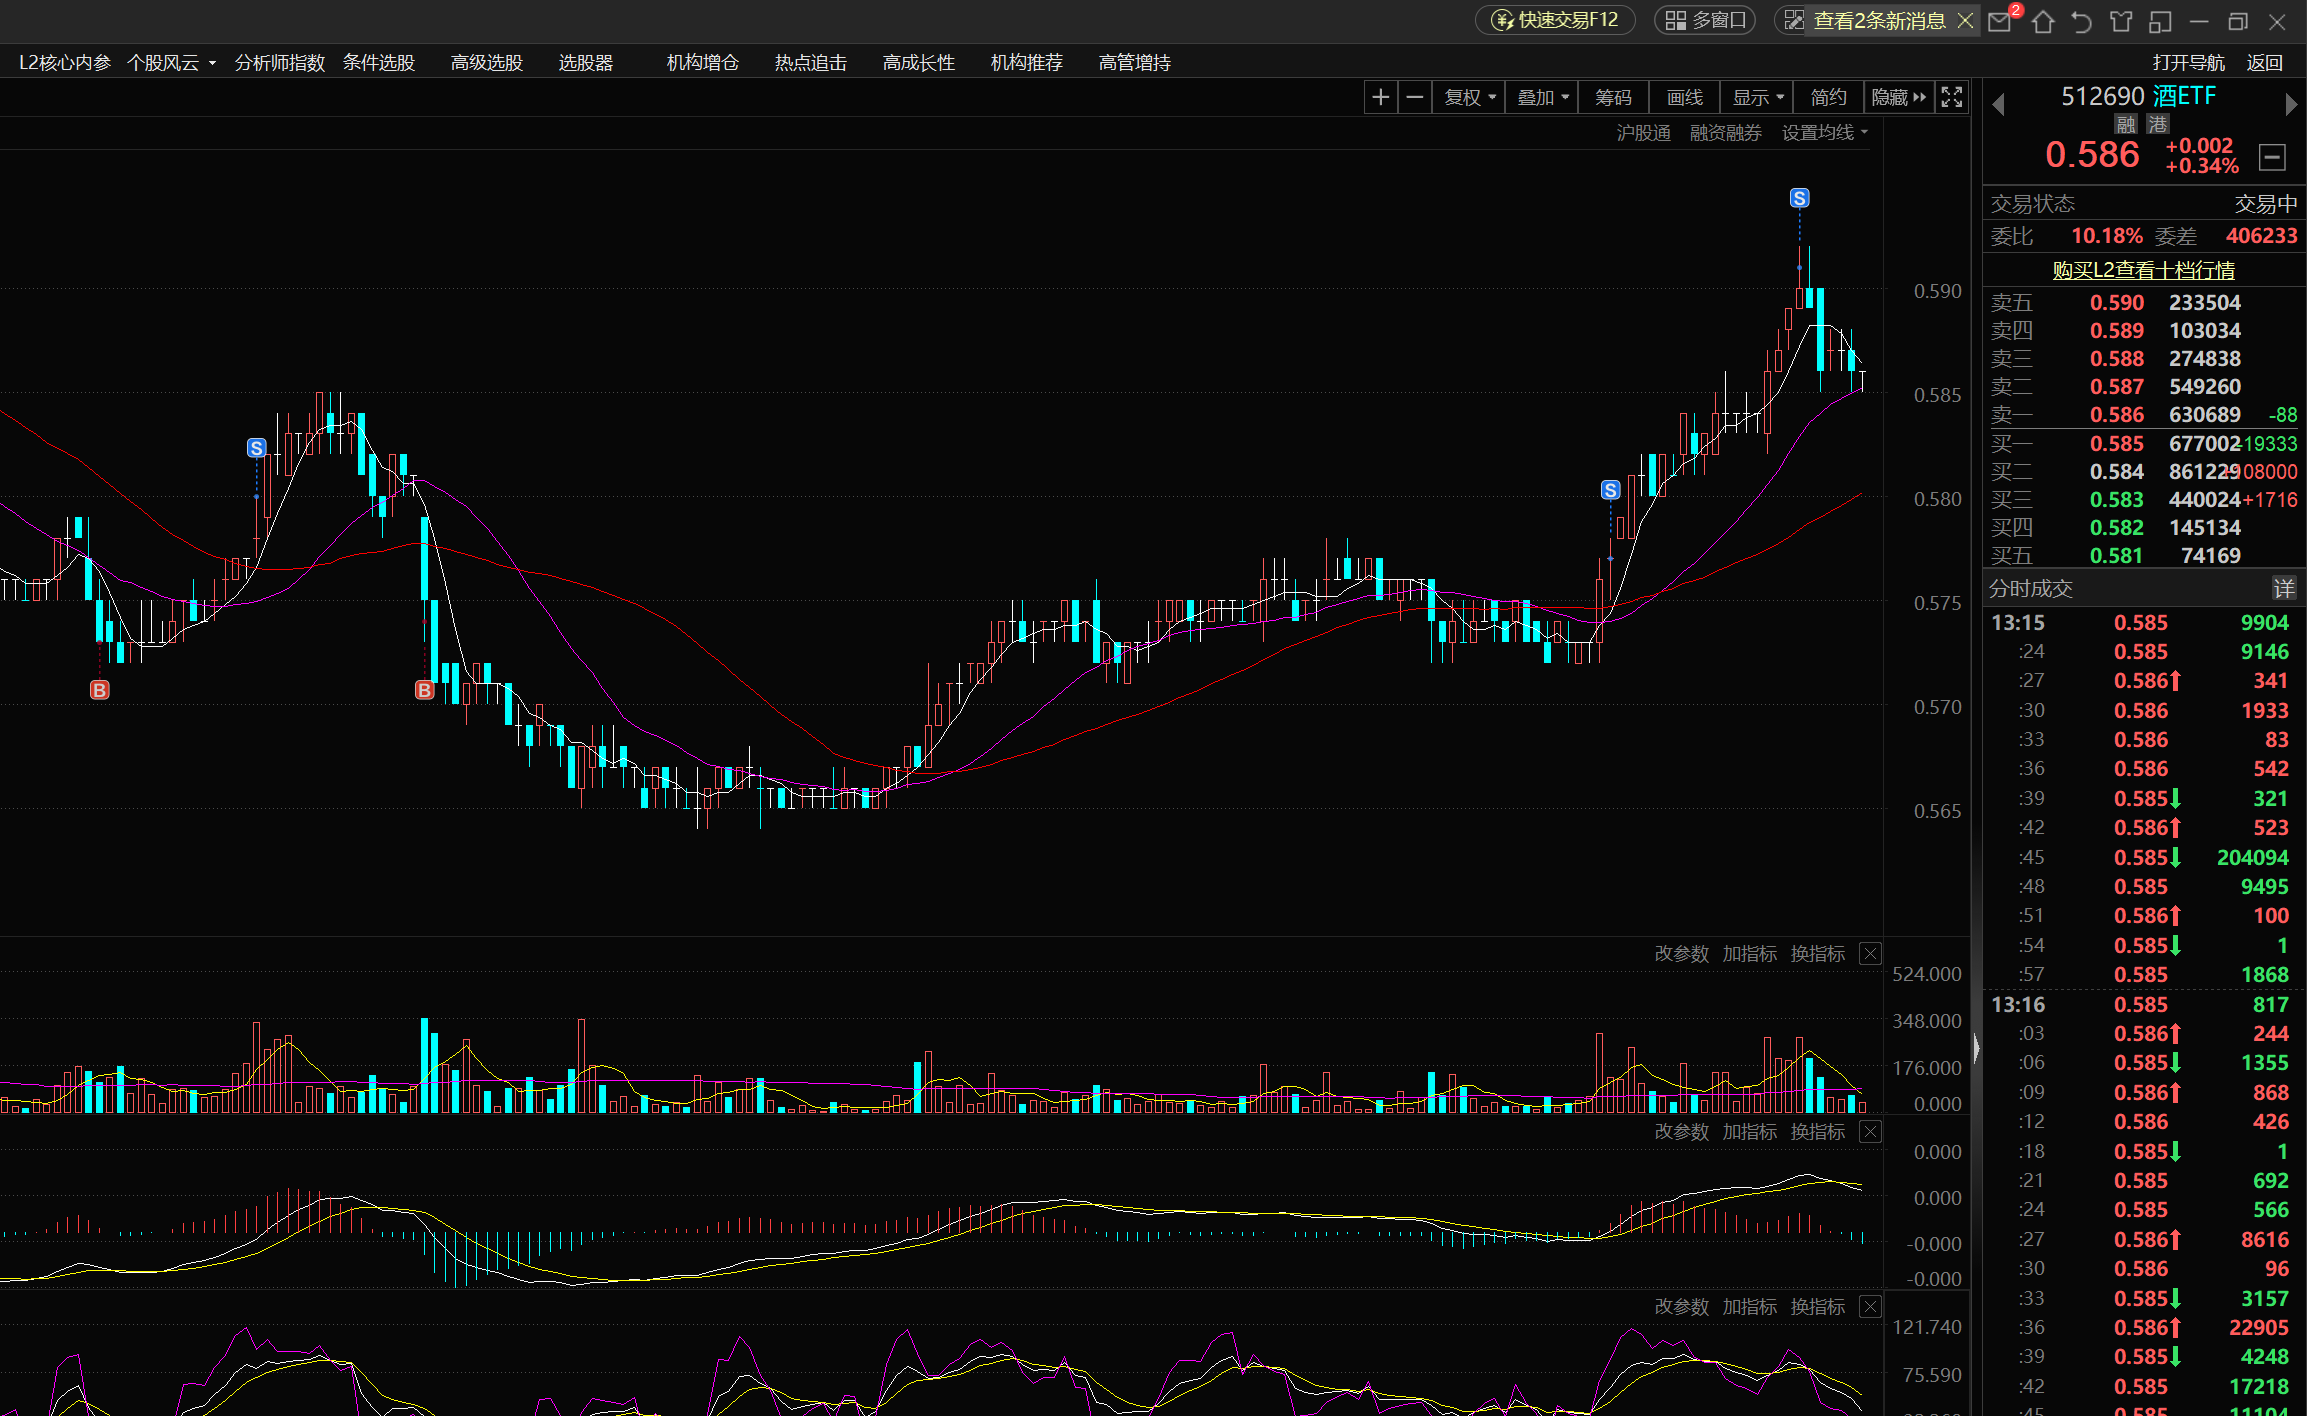This screenshot has width=2307, height=1416.
Task: Close the bottom indicator panel
Action: click(x=1870, y=1307)
